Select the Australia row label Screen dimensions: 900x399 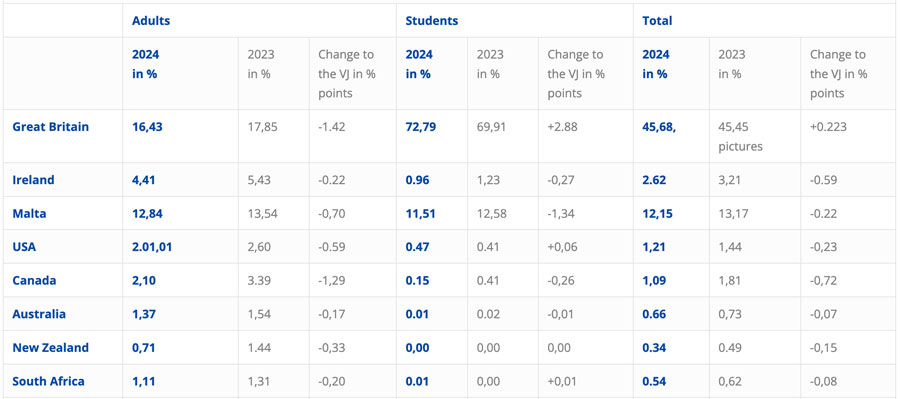pyautogui.click(x=39, y=314)
